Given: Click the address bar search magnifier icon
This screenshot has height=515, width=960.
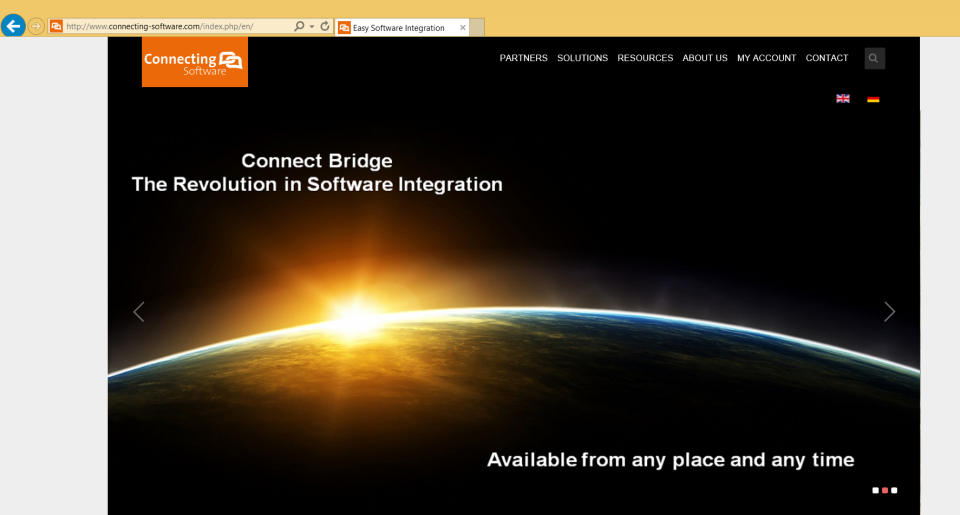Looking at the screenshot, I should click(x=299, y=26).
